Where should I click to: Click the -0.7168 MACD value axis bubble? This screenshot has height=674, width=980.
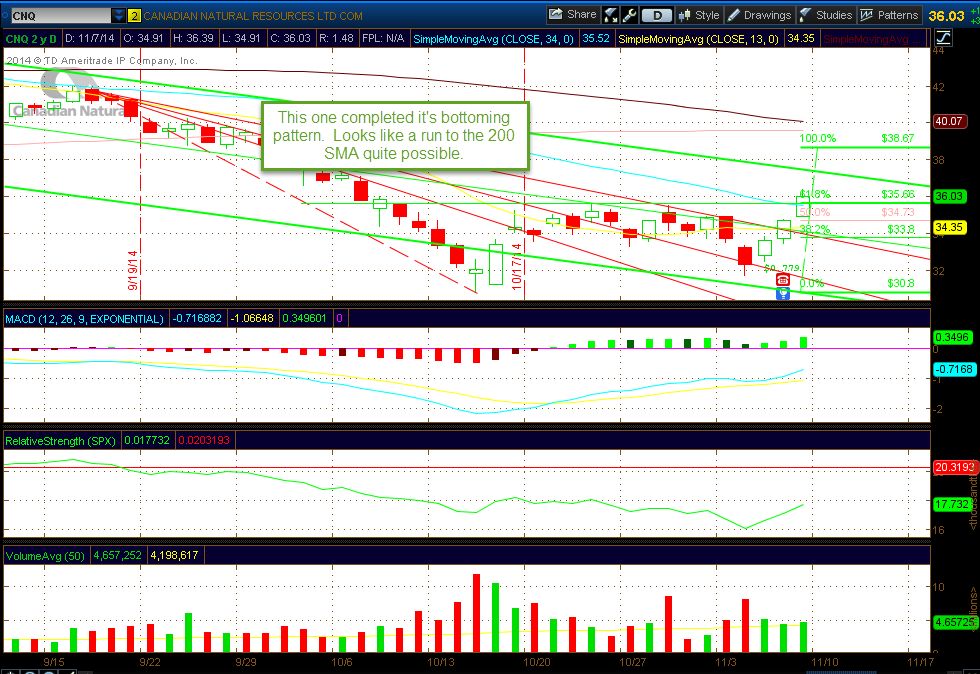coord(954,370)
